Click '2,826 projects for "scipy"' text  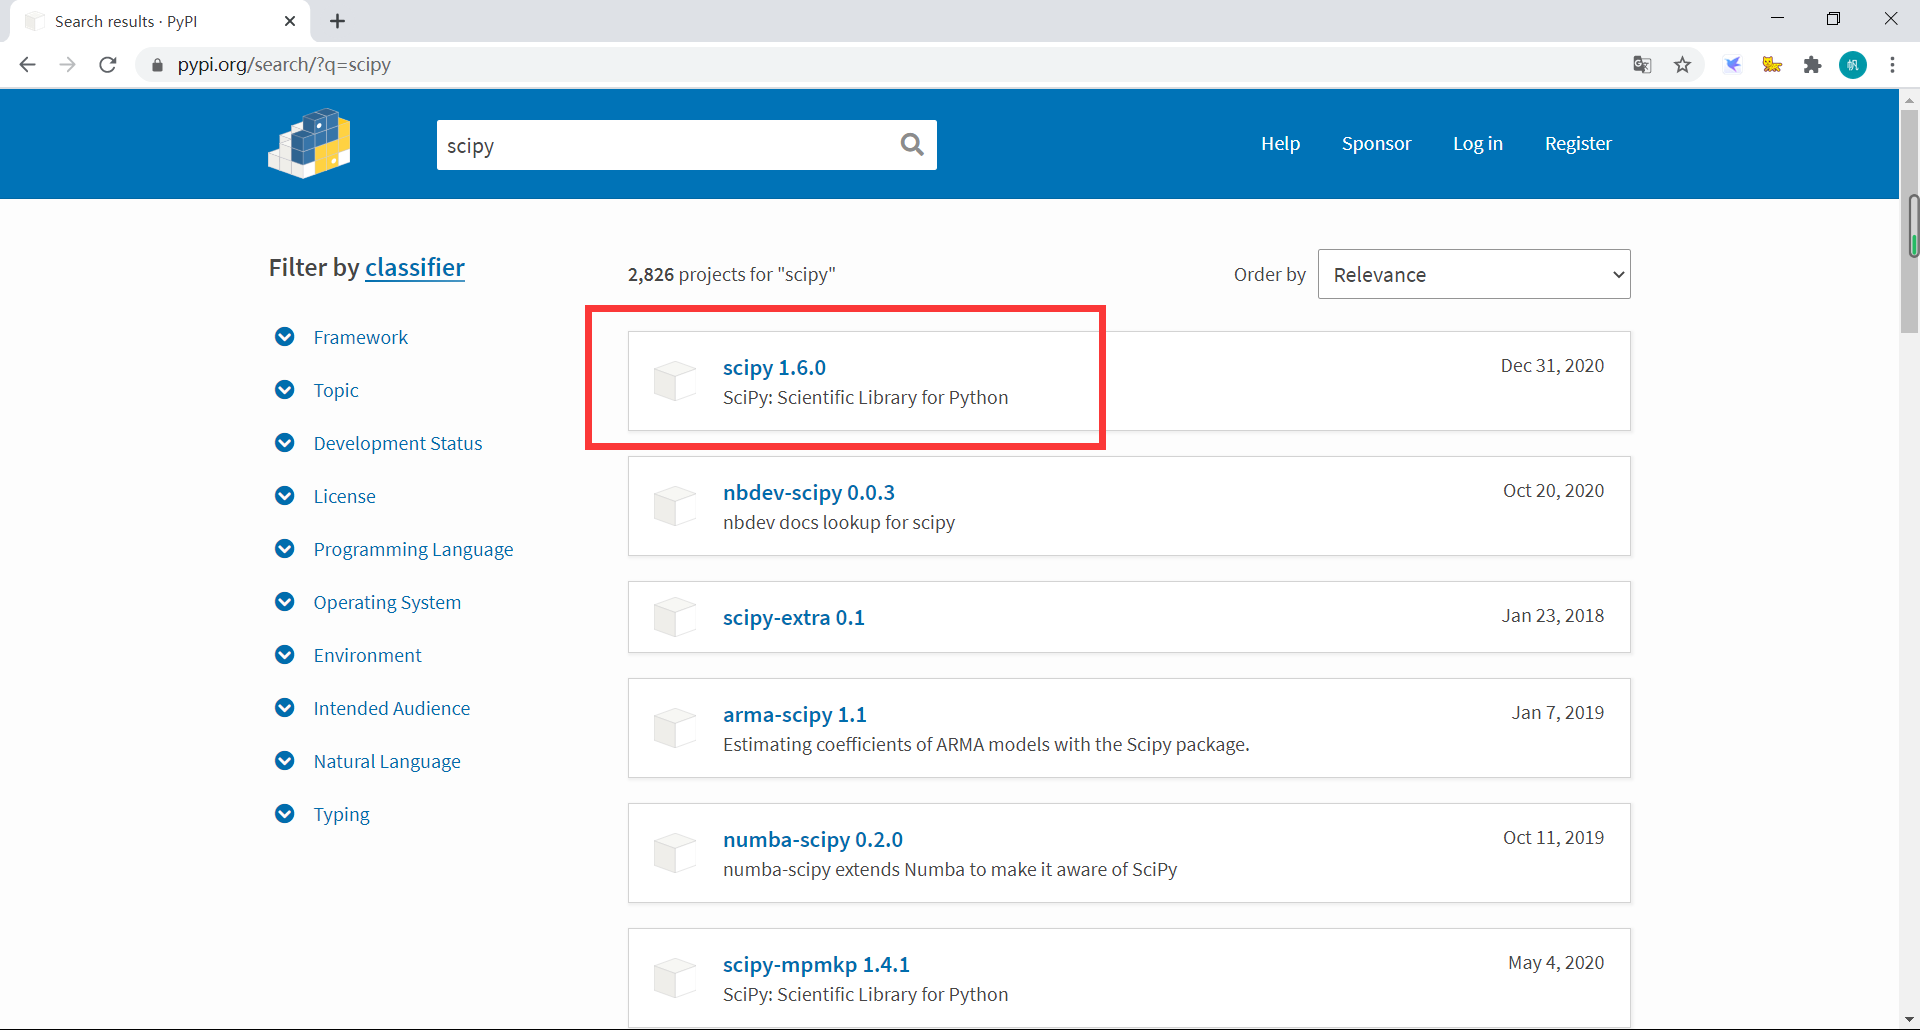point(732,275)
